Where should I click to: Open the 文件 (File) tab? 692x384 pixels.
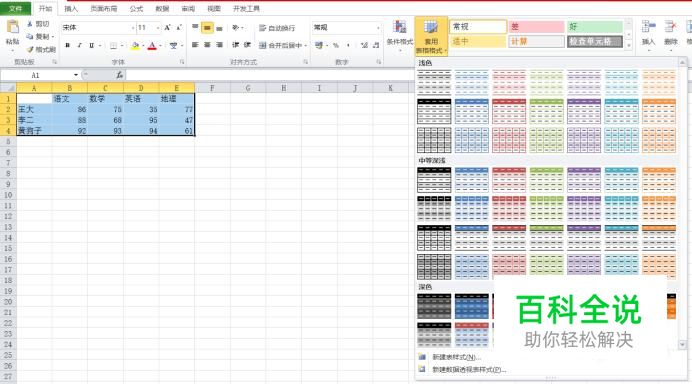point(15,8)
